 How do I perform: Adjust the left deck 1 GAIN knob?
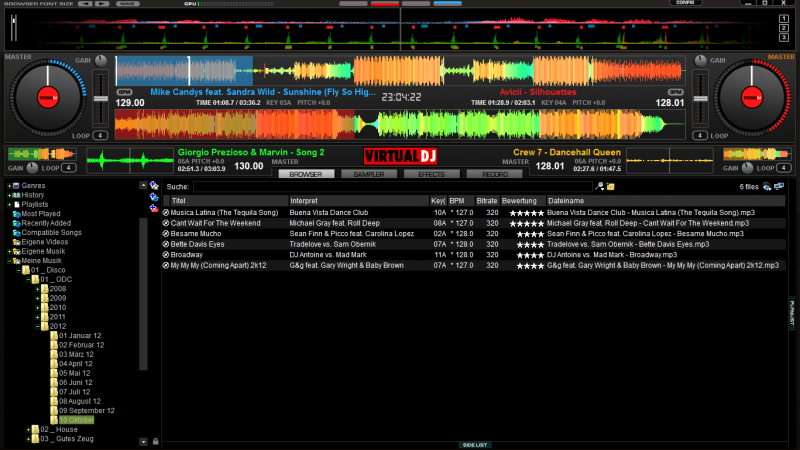(x=101, y=61)
